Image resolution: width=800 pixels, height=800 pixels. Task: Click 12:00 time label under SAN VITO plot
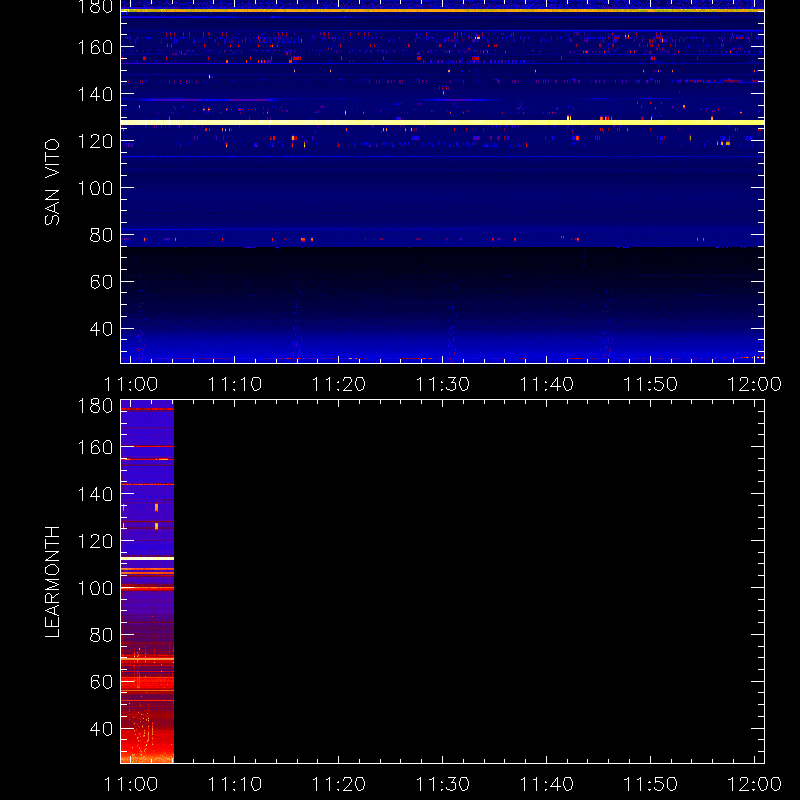click(x=754, y=384)
